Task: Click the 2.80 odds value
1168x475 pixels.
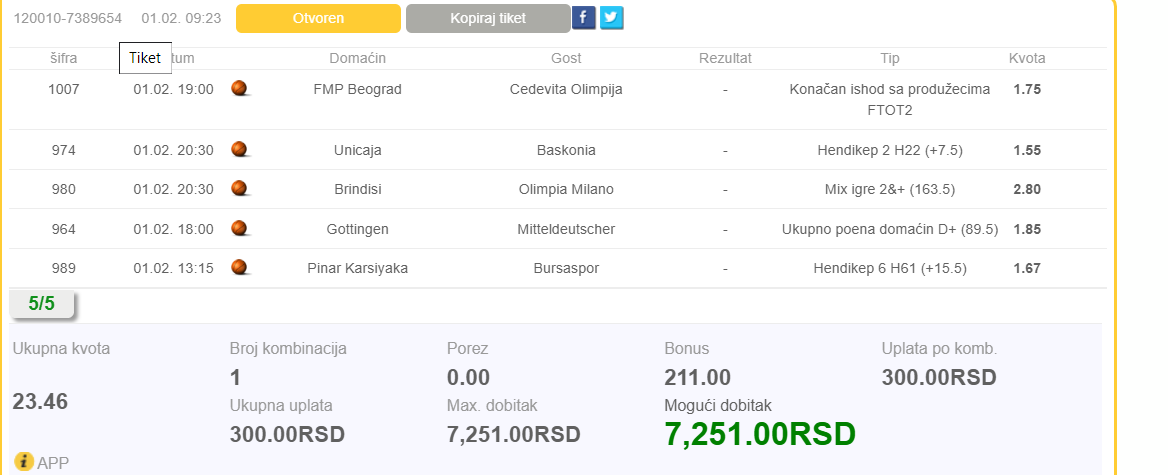Action: (x=1027, y=189)
